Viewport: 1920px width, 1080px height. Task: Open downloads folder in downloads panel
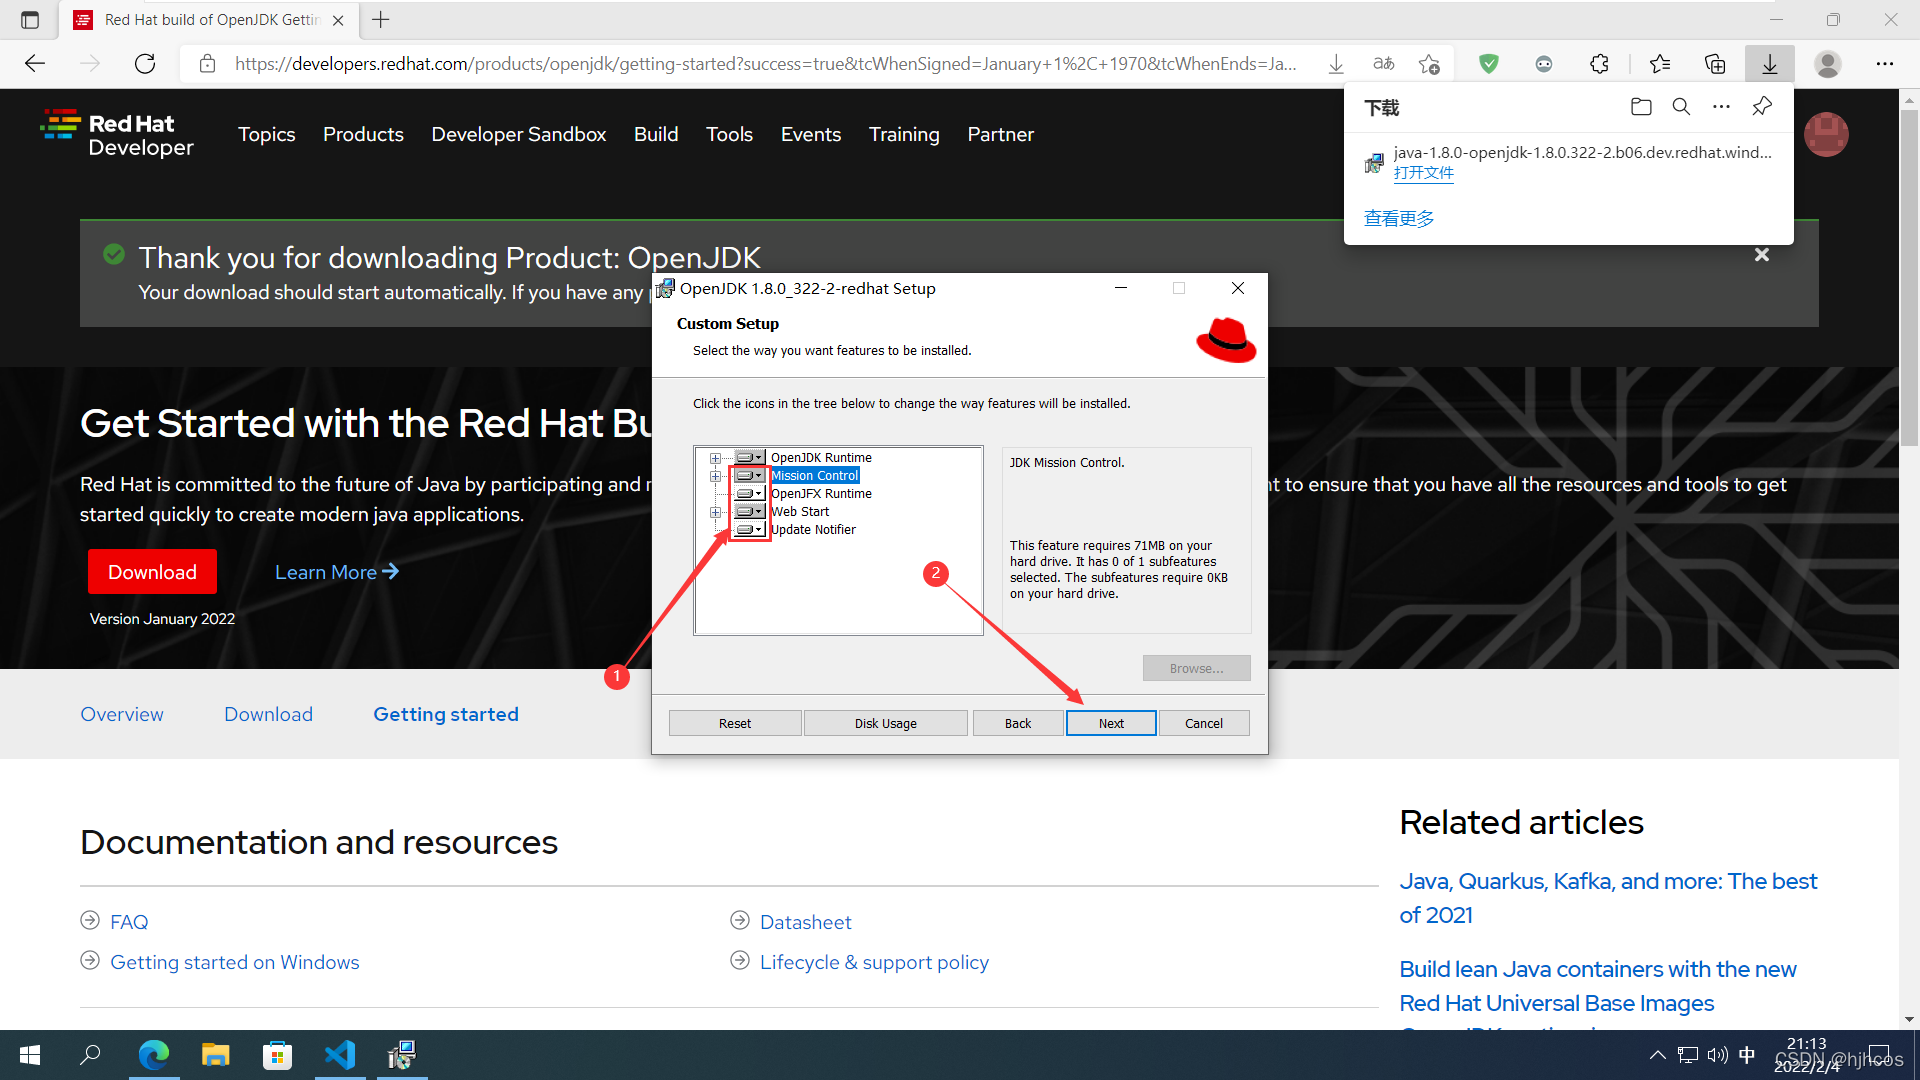(x=1641, y=107)
